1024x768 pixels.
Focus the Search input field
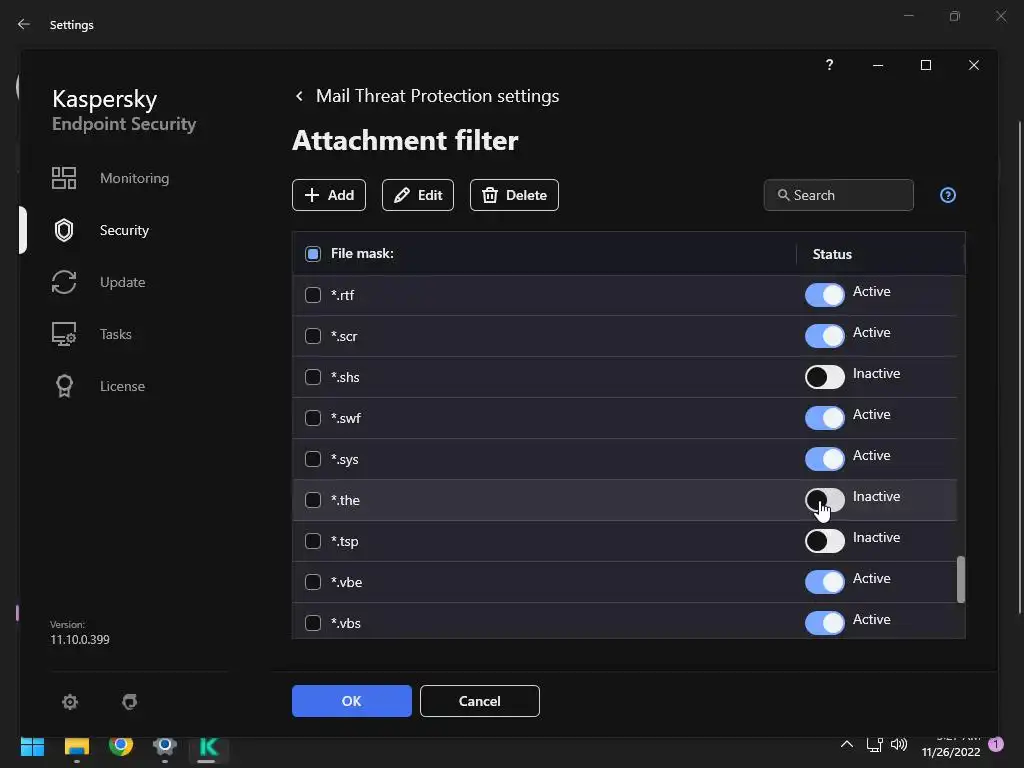839,195
